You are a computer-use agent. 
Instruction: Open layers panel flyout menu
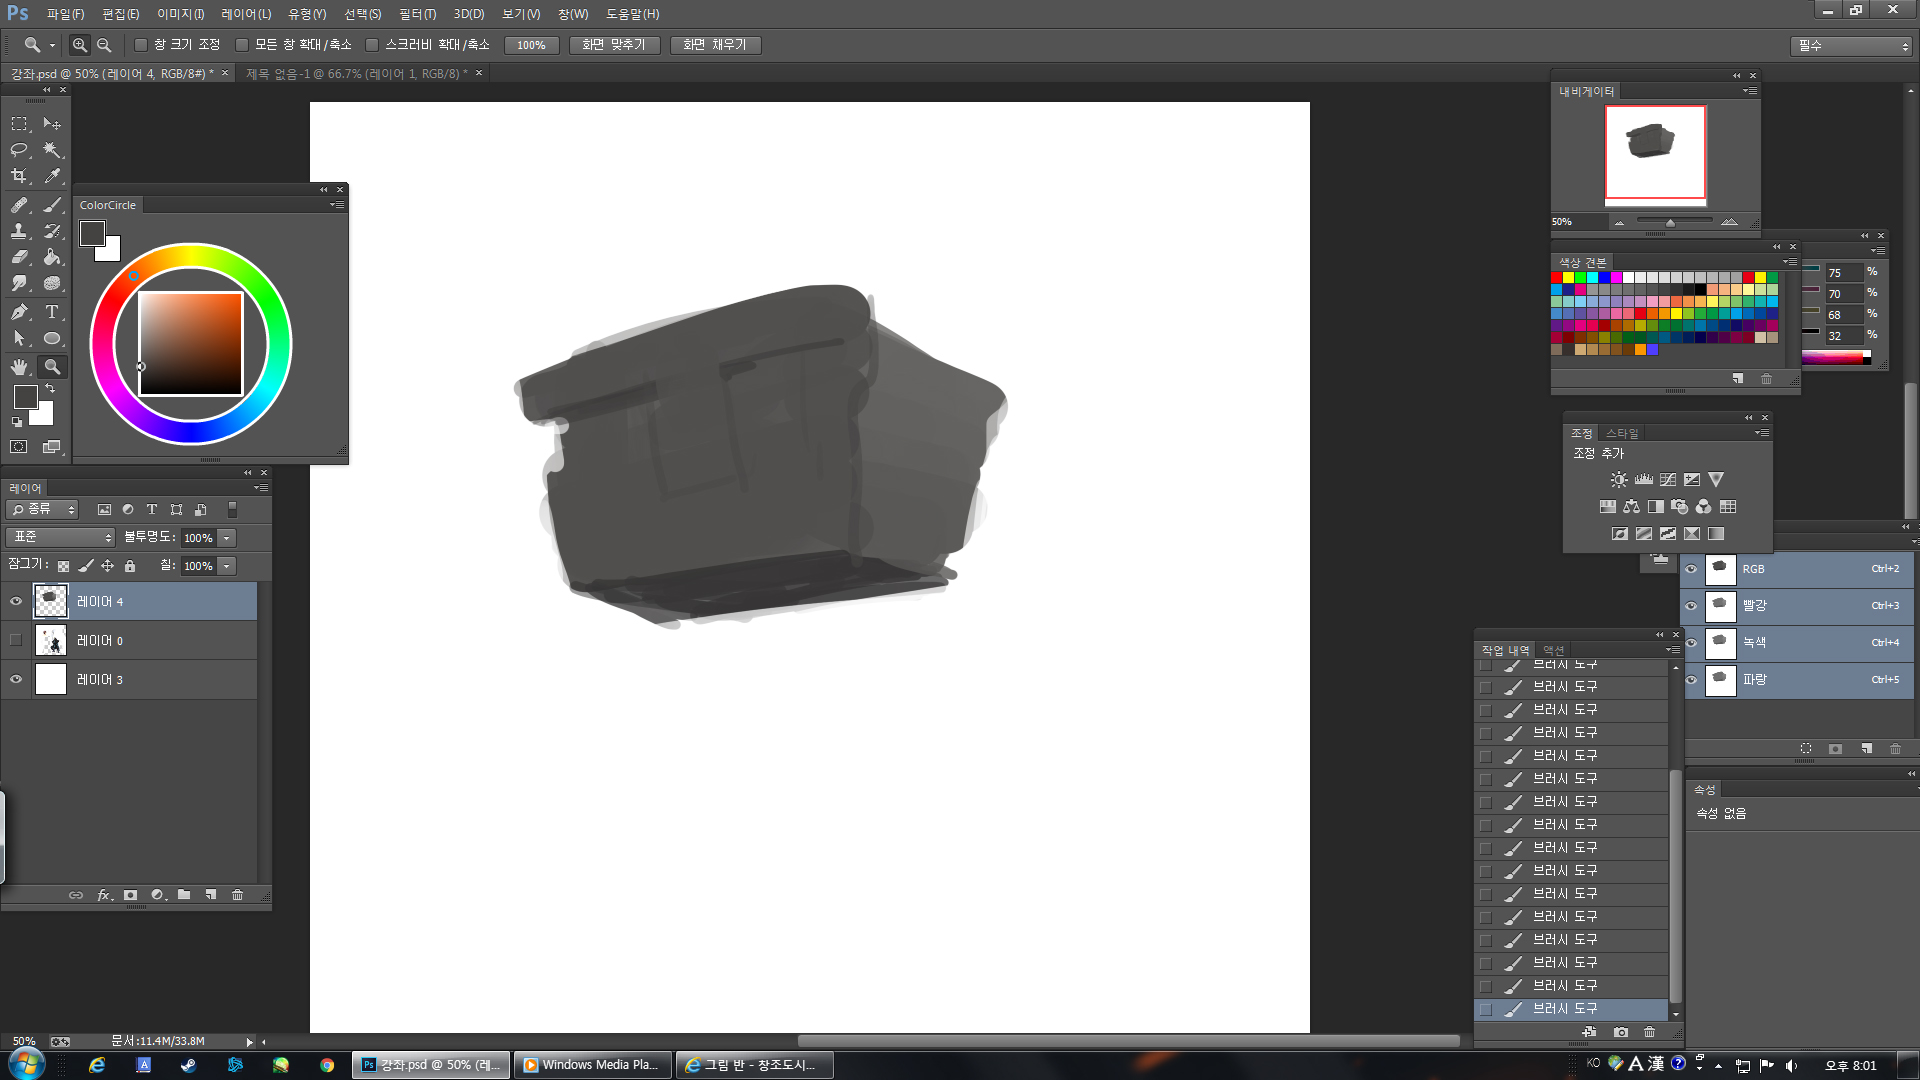tap(260, 488)
